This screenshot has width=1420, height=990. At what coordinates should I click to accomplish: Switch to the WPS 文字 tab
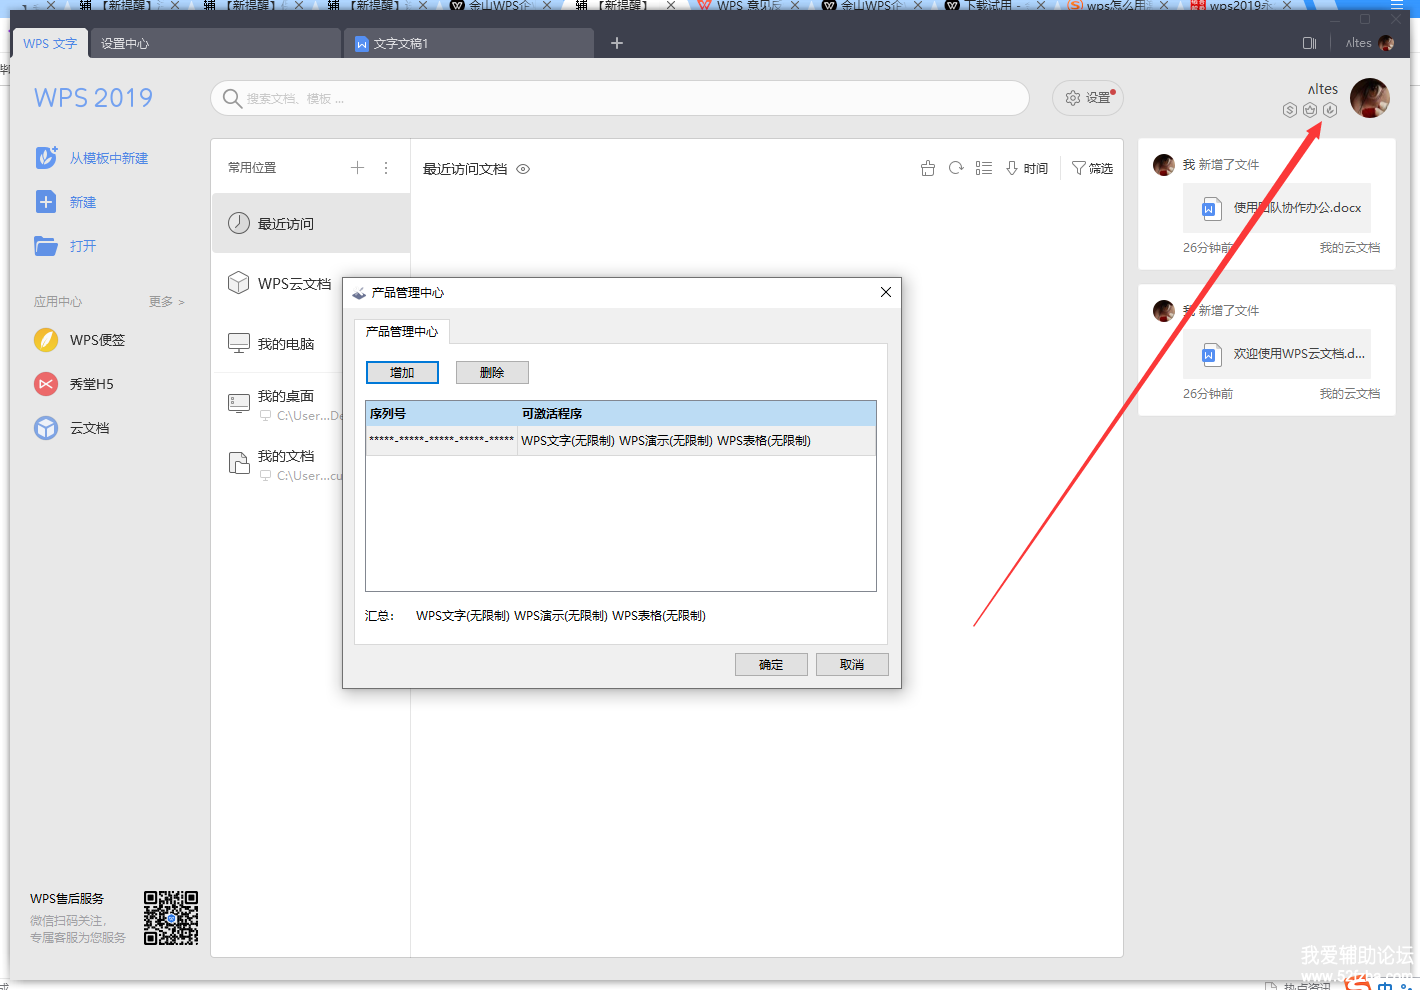(x=50, y=43)
